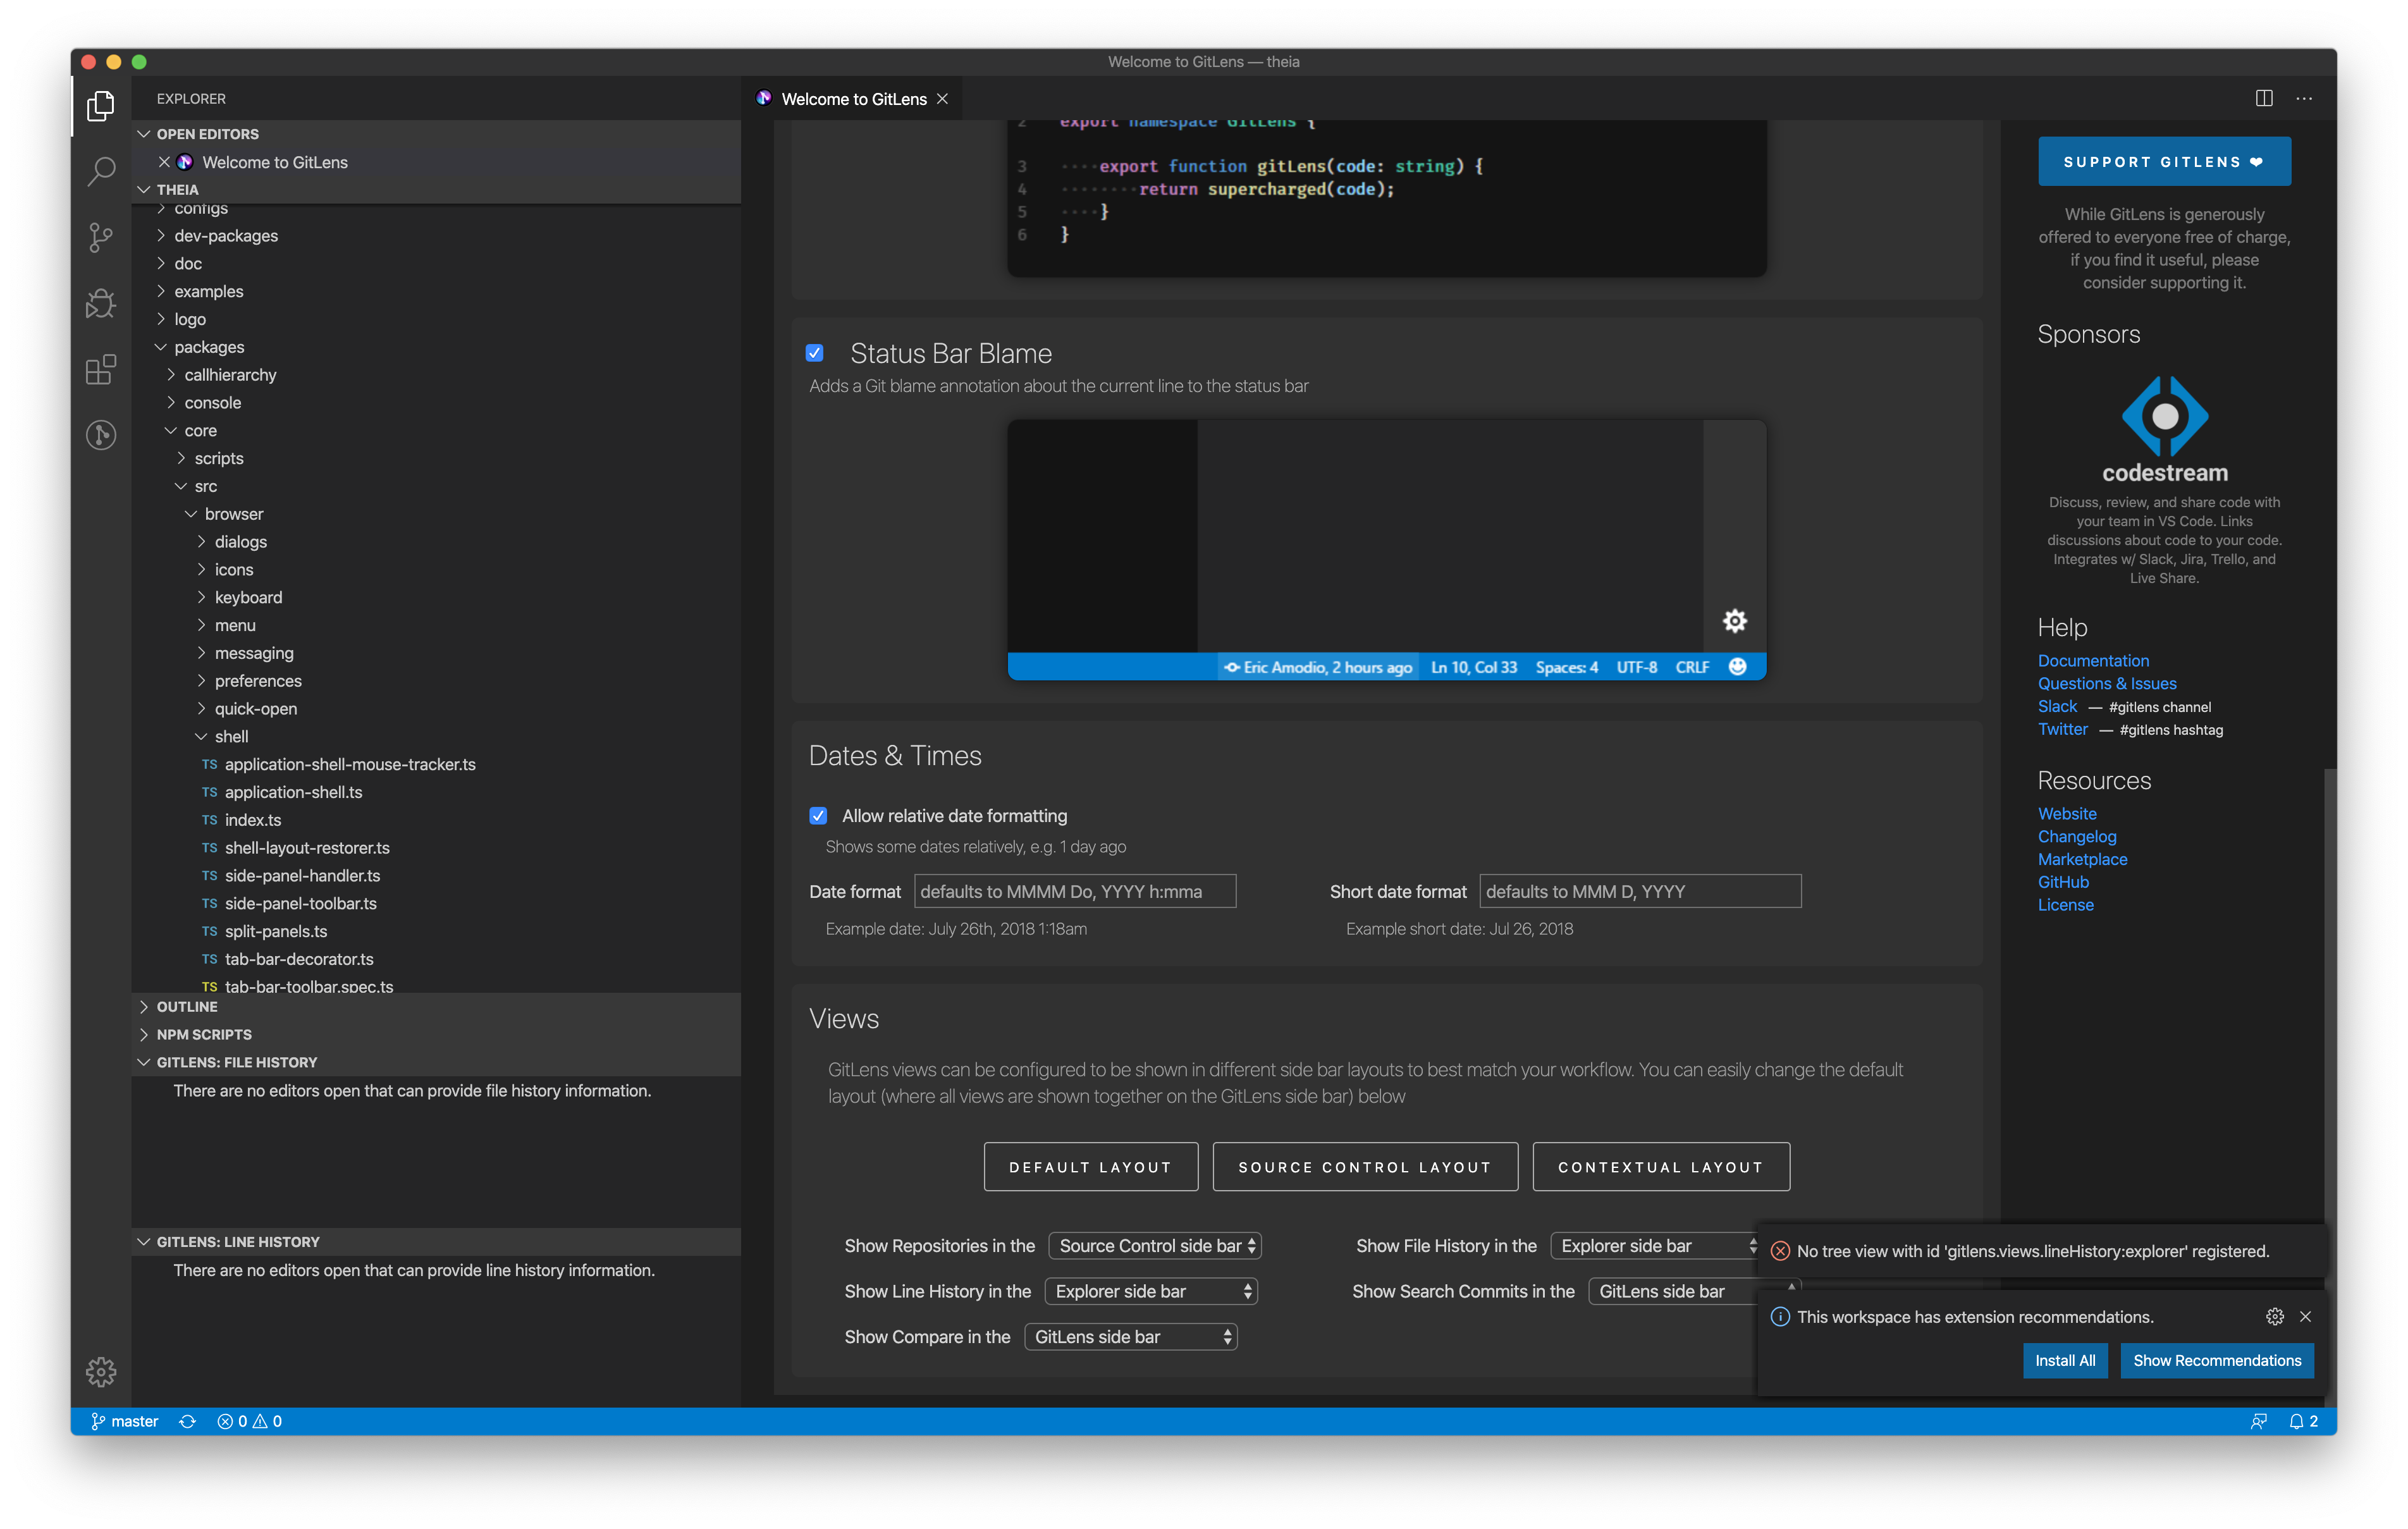Open the Show Repositories dropdown
2408x1529 pixels.
(1155, 1245)
